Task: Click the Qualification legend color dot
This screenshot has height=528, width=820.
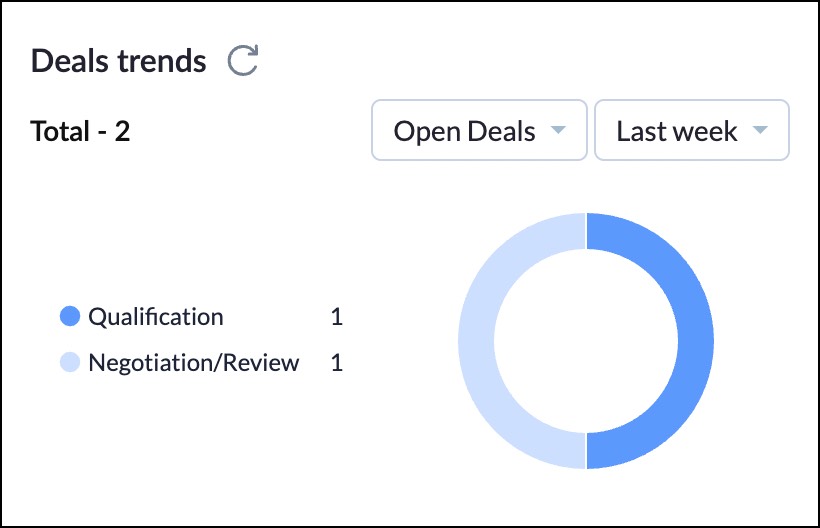Action: (70, 317)
